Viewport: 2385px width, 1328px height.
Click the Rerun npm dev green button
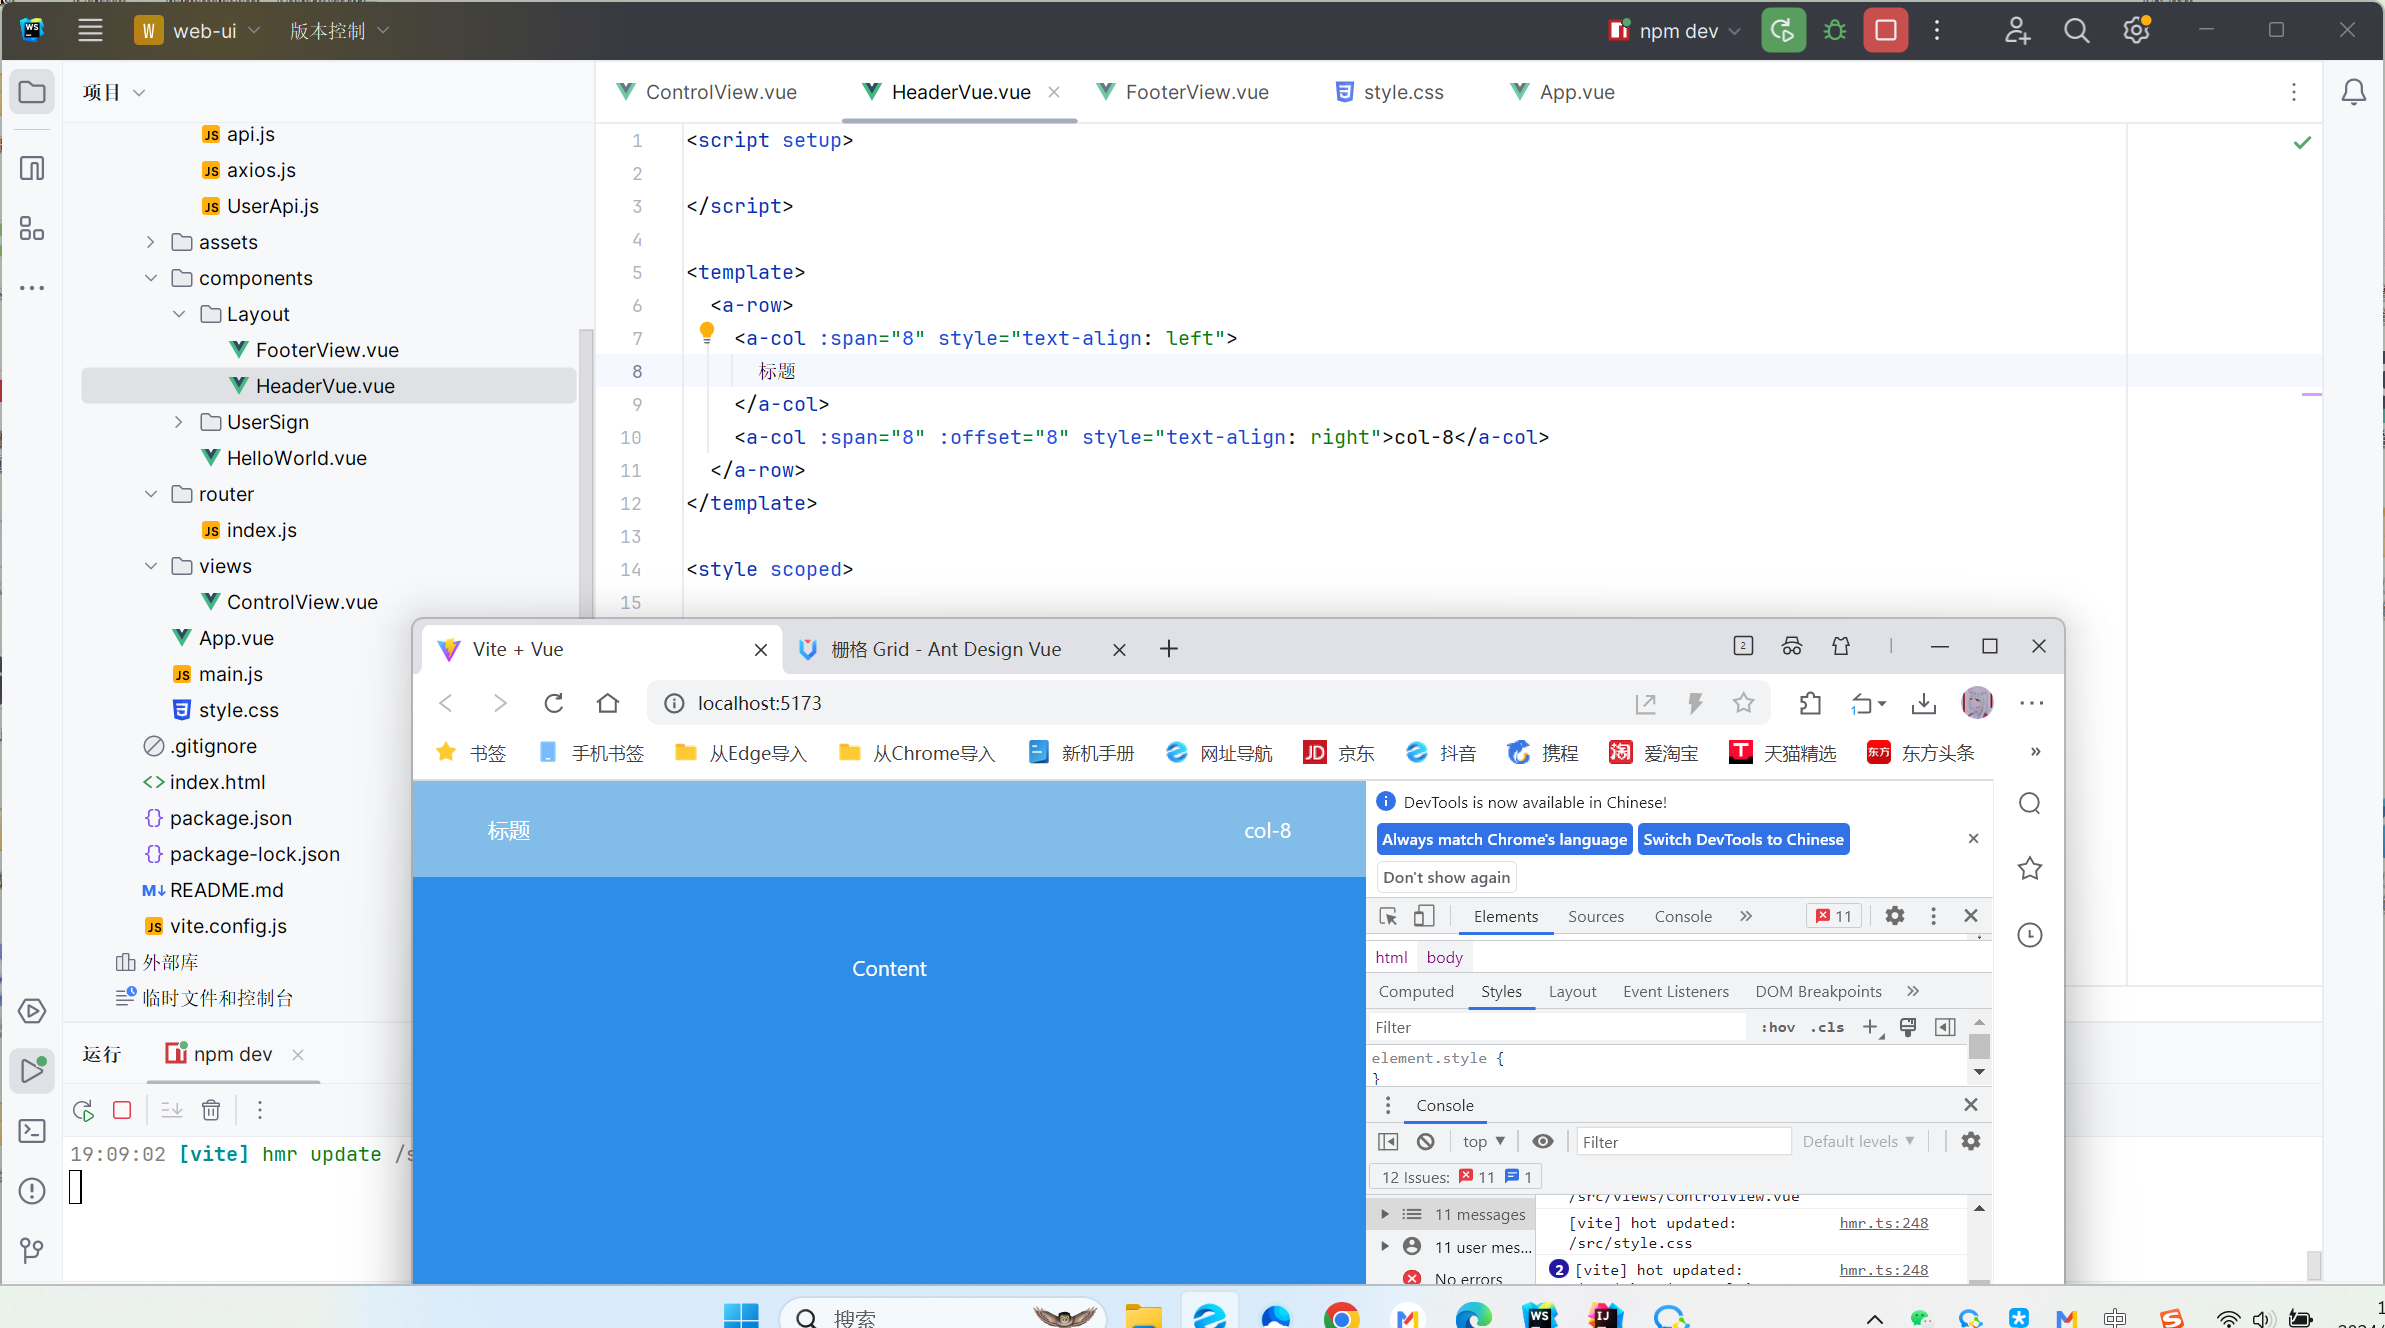click(1783, 30)
